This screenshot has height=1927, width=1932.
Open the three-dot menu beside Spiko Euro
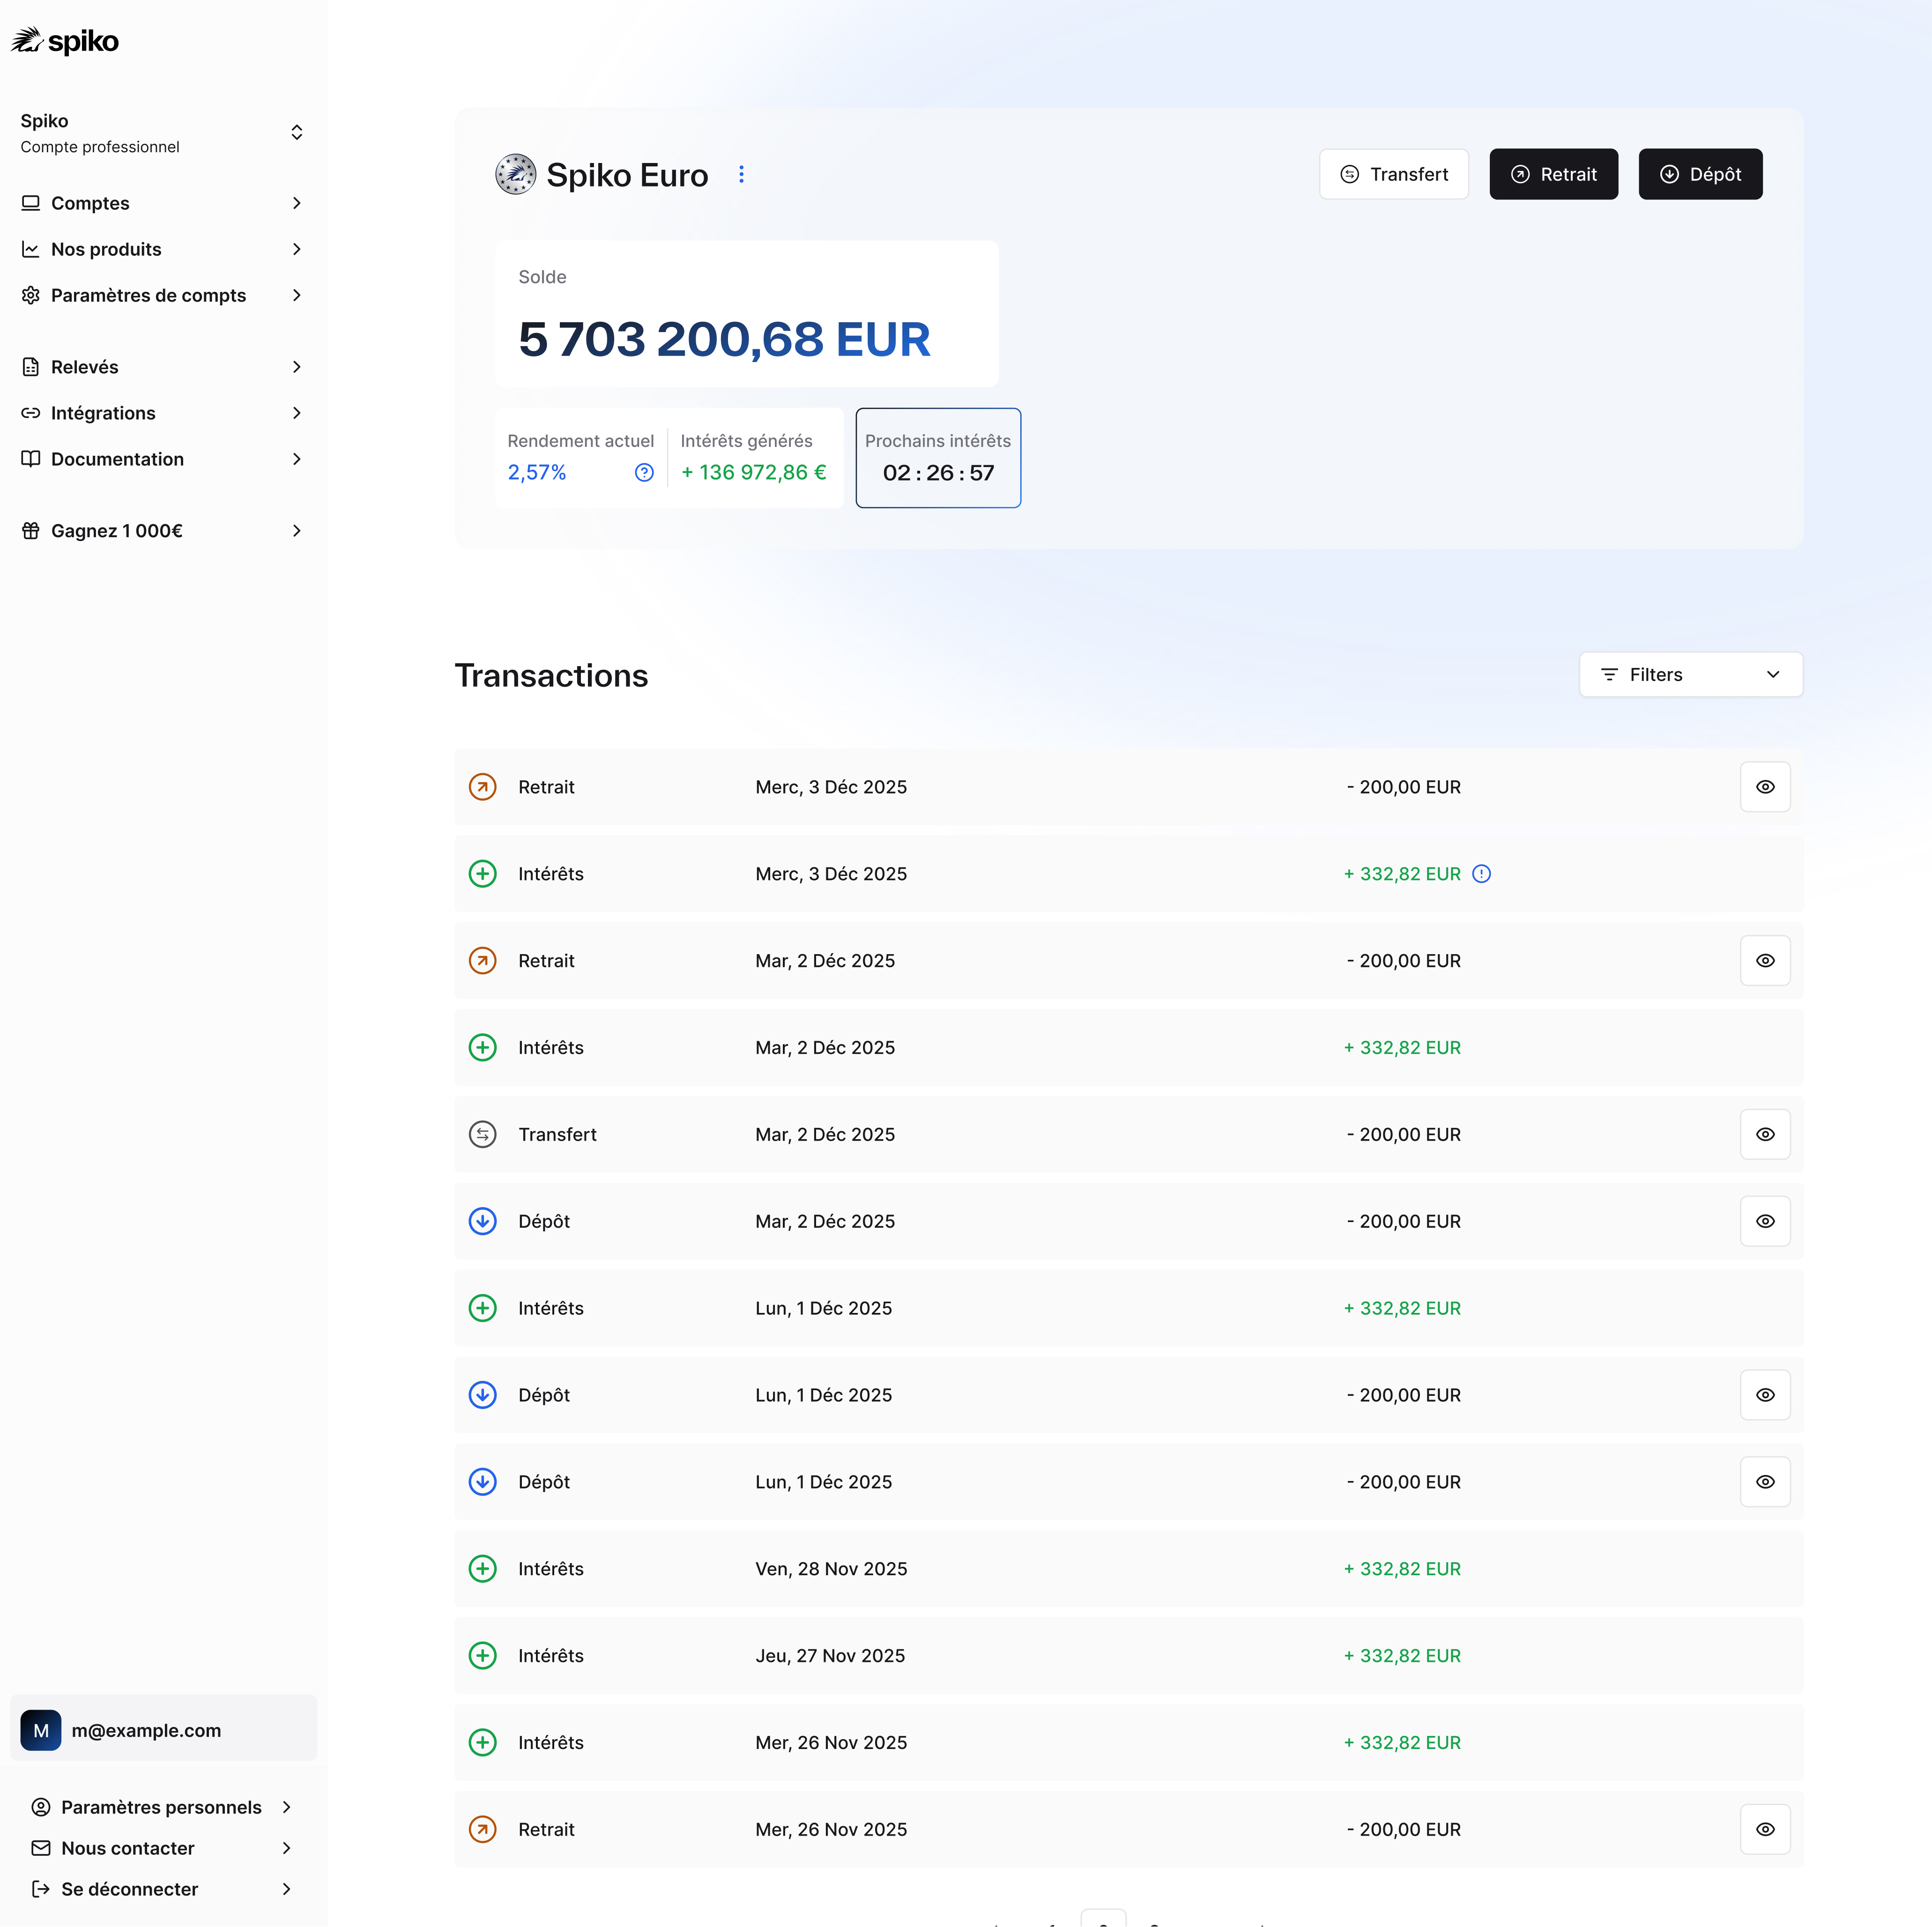[741, 174]
